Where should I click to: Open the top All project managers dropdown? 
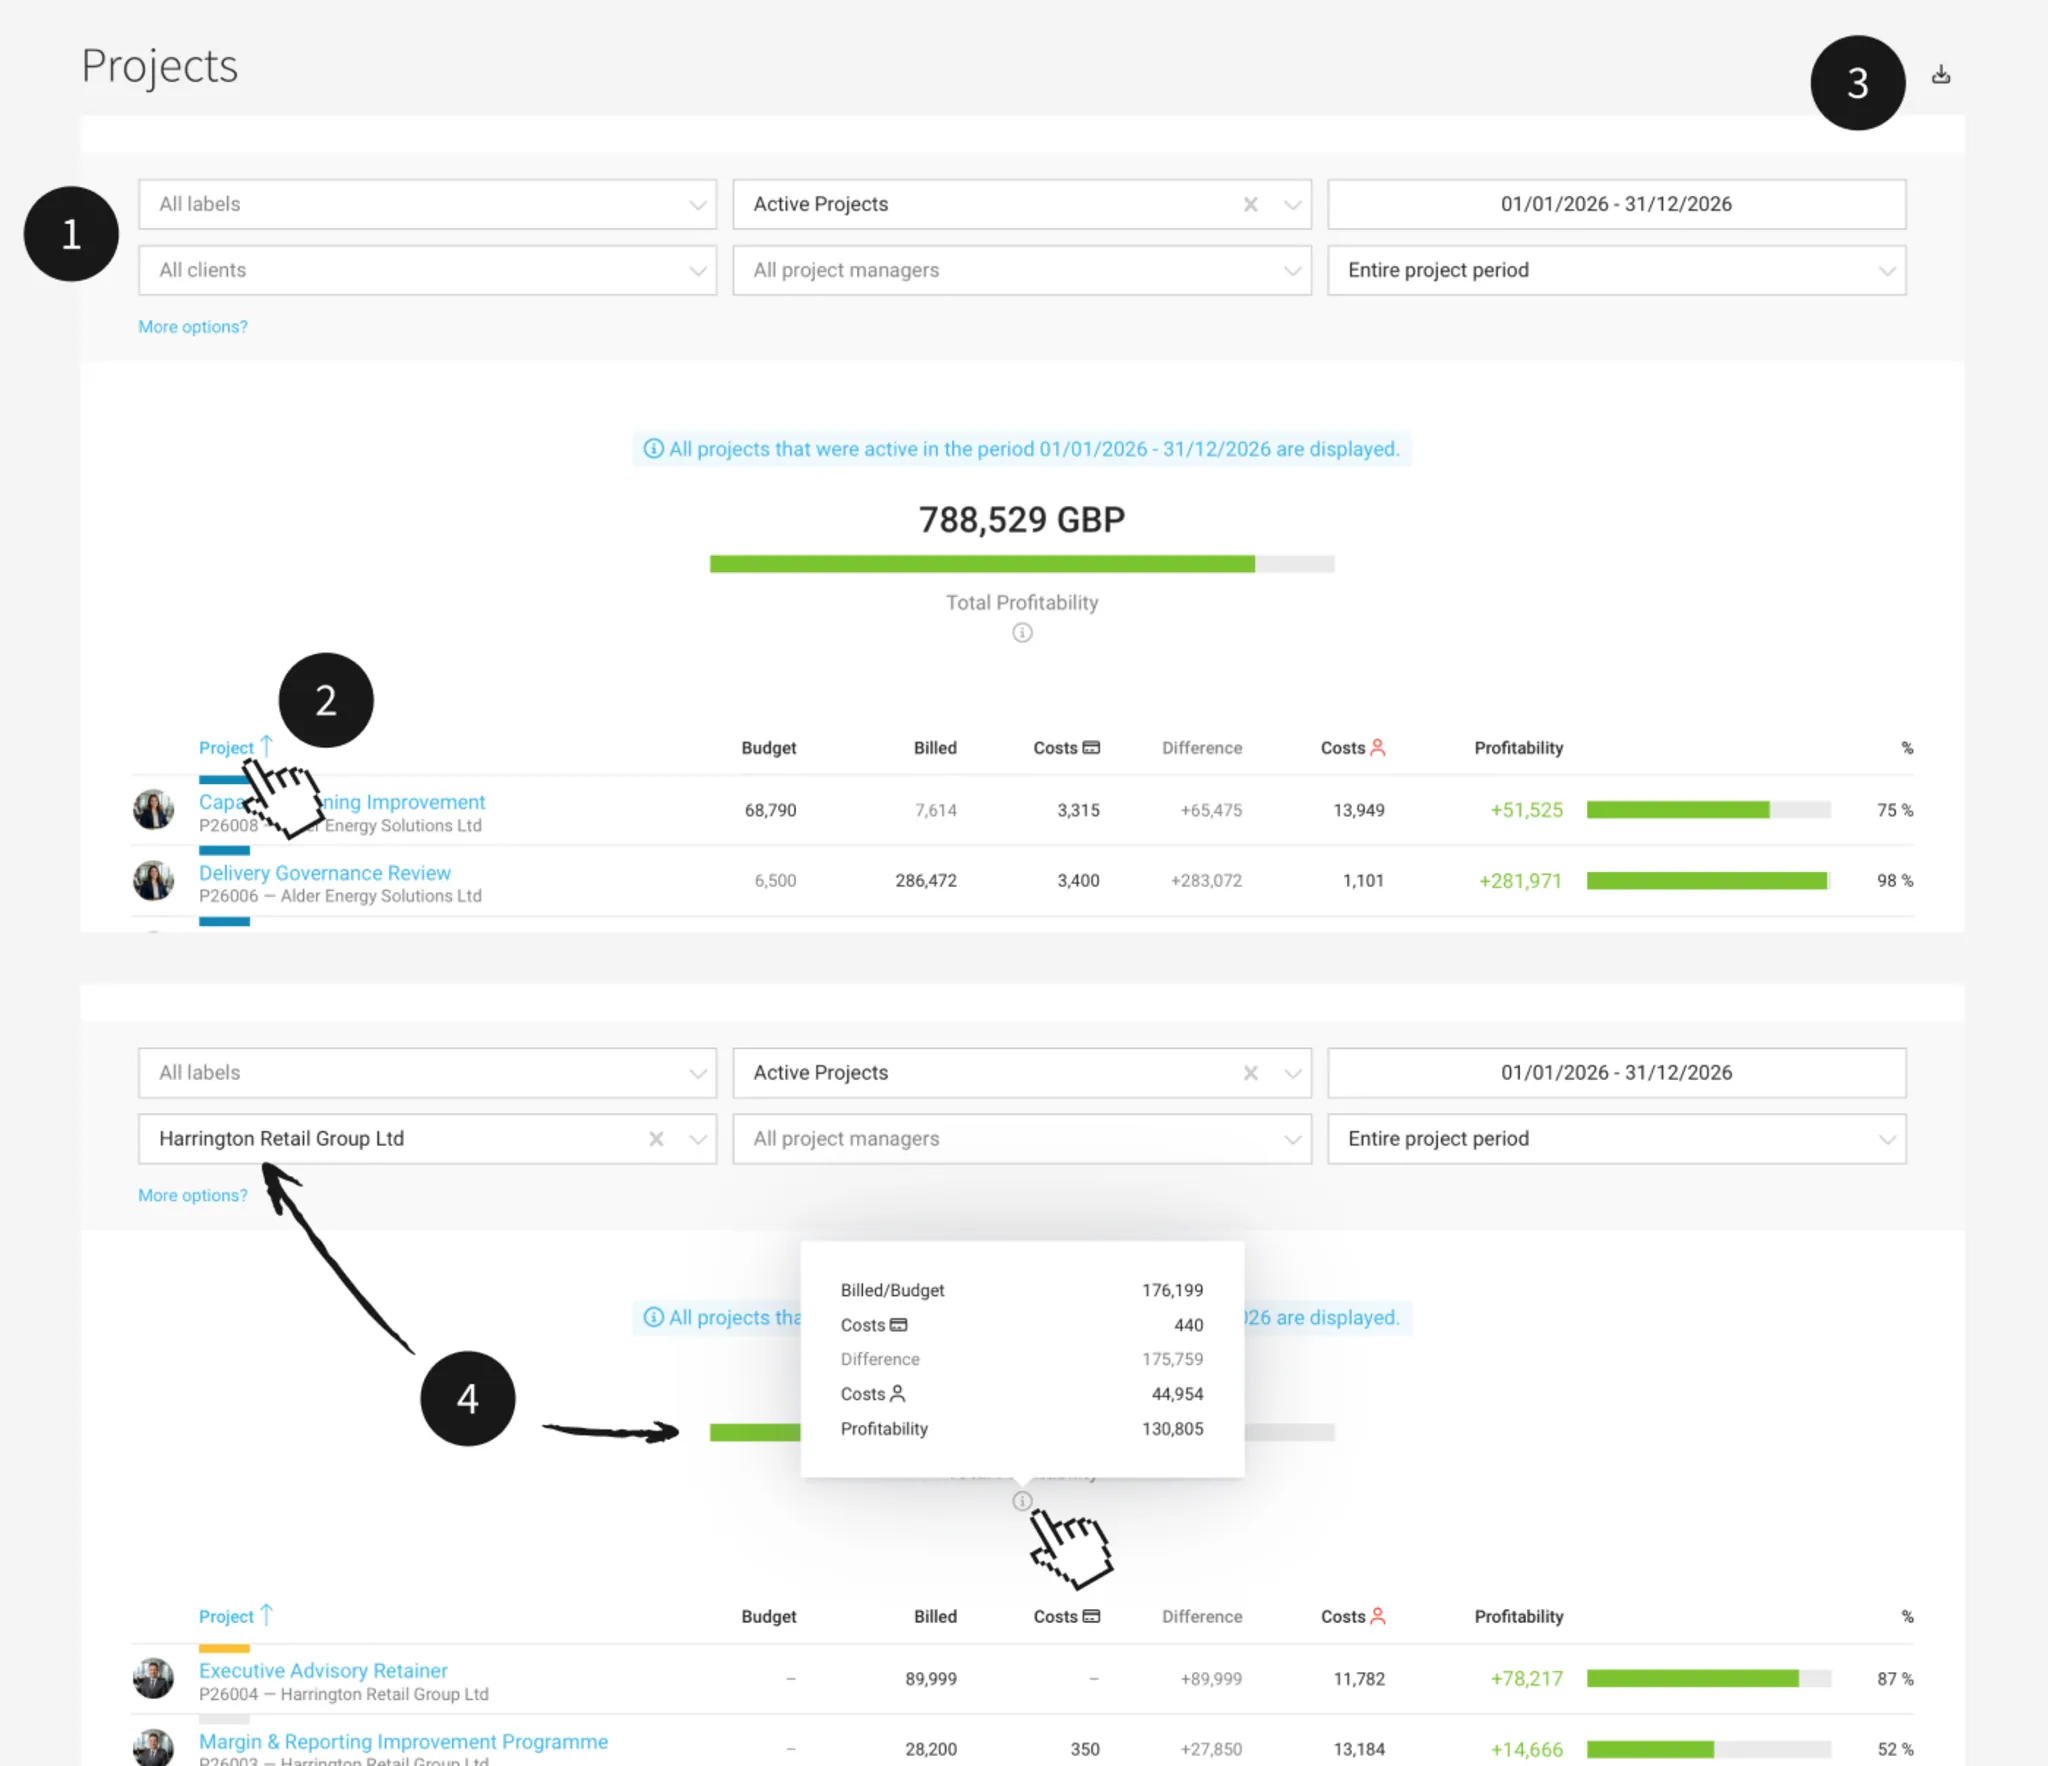point(1021,270)
